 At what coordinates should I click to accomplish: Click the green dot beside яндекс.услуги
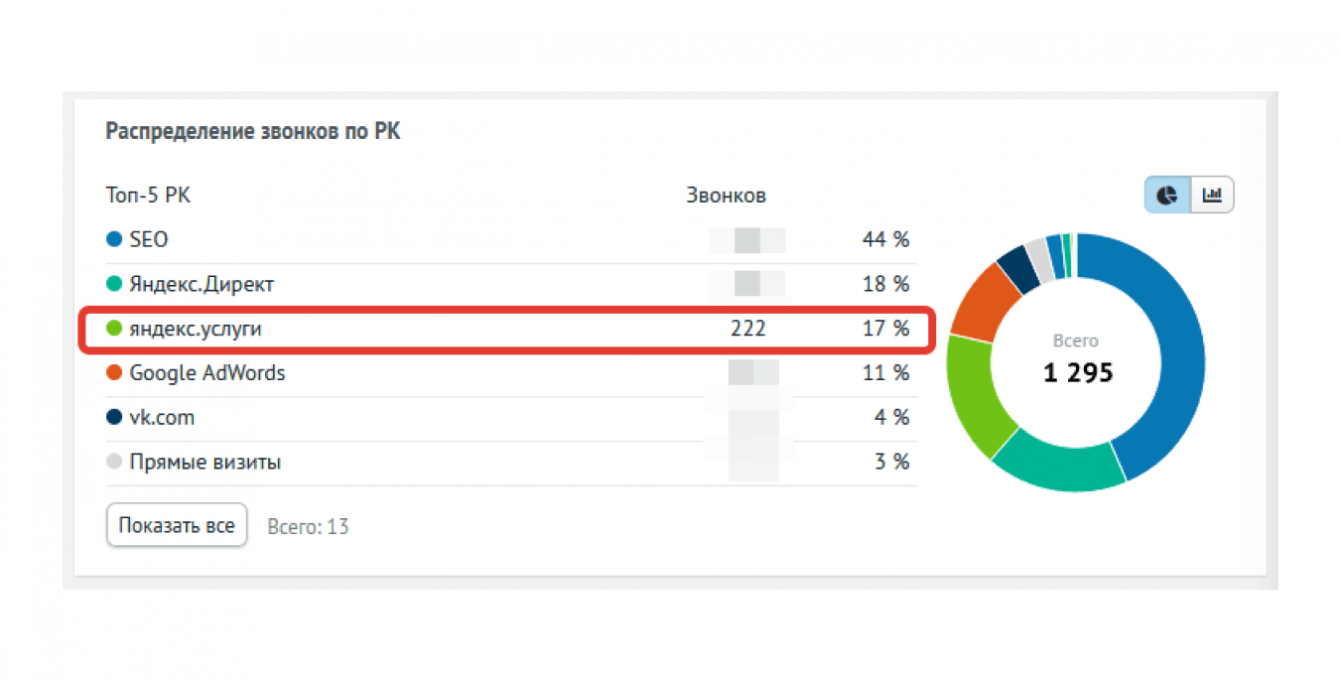tap(114, 328)
